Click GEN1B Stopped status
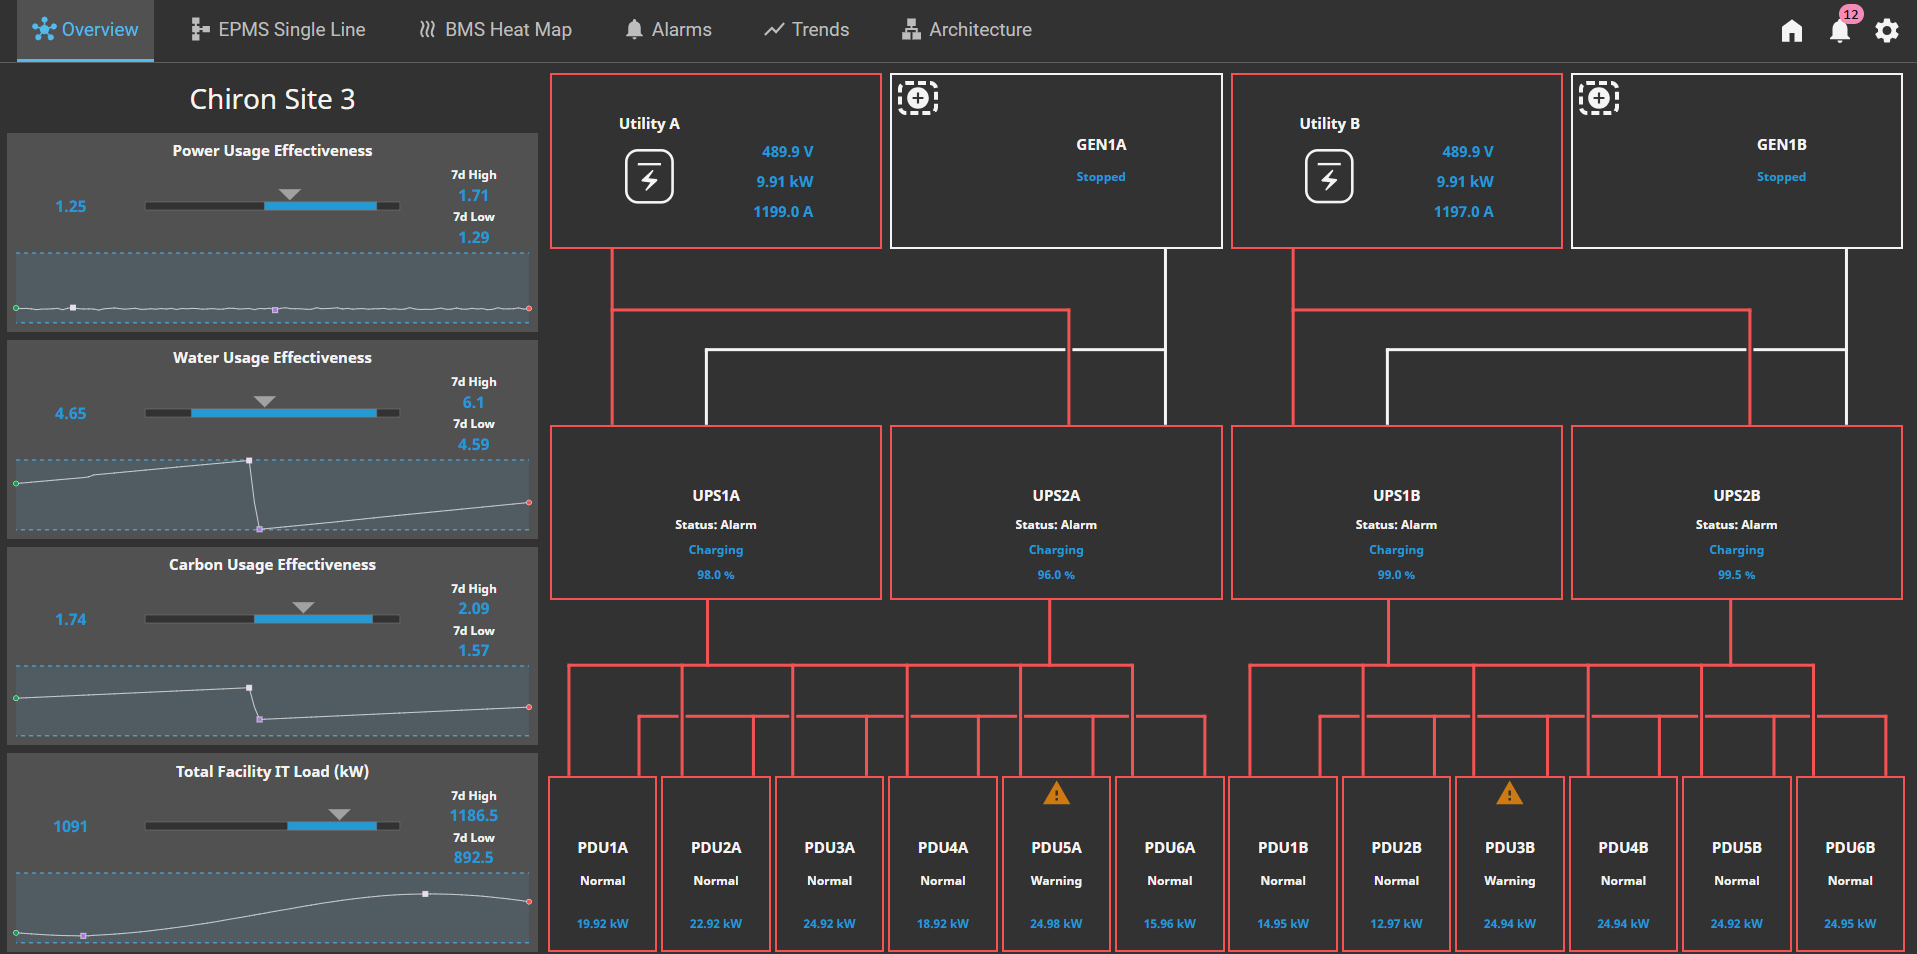The image size is (1917, 954). 1781,177
